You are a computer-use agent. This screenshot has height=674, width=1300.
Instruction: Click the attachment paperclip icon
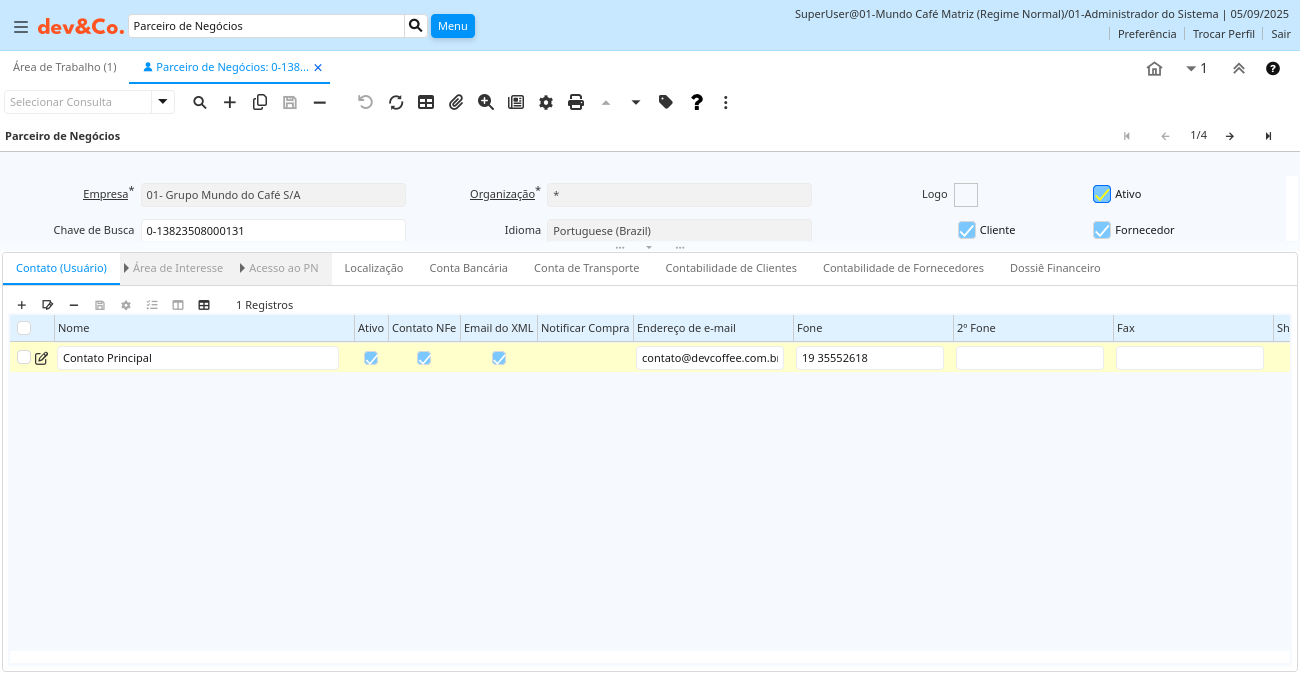coord(456,102)
